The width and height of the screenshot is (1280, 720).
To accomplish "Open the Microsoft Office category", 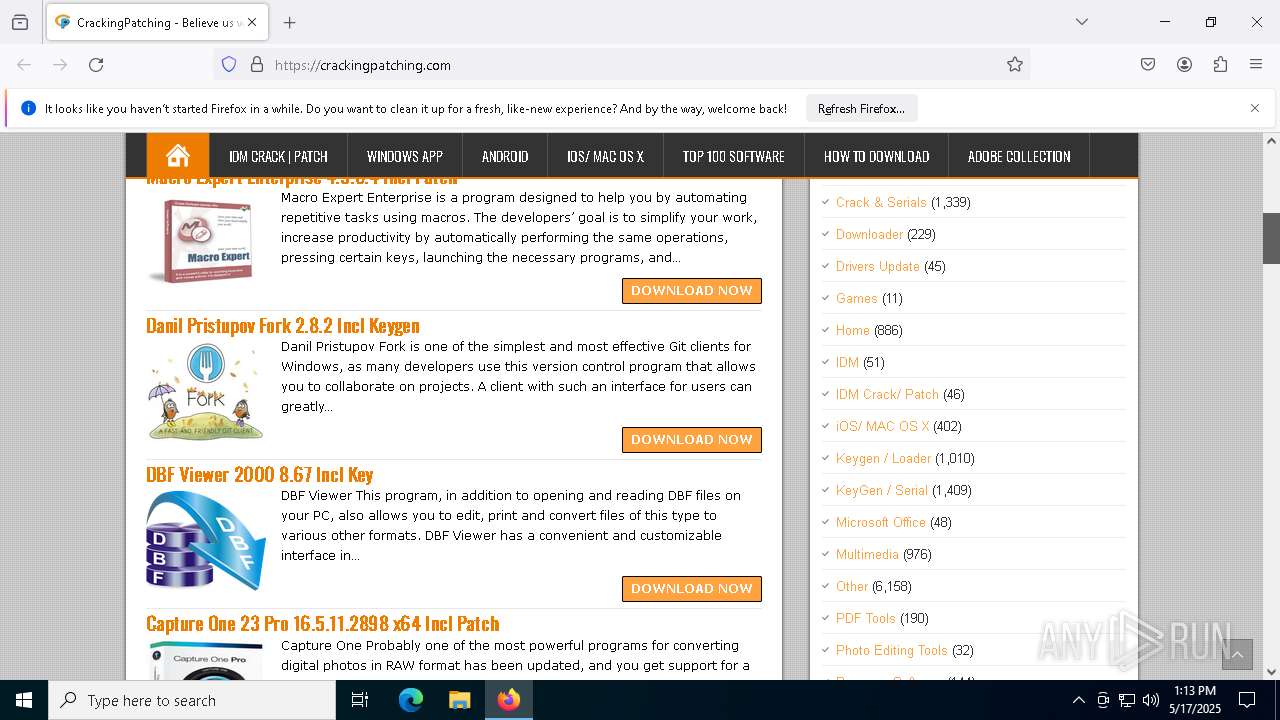I will pos(881,522).
